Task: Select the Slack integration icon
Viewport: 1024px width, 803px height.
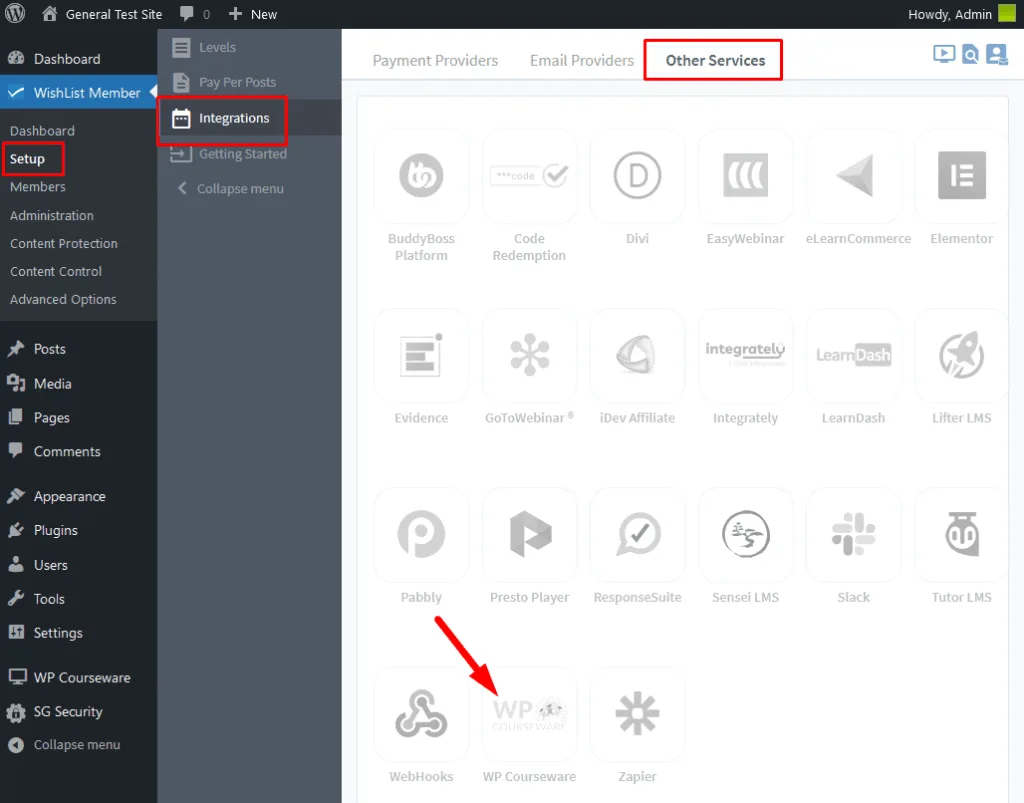Action: pyautogui.click(x=854, y=534)
